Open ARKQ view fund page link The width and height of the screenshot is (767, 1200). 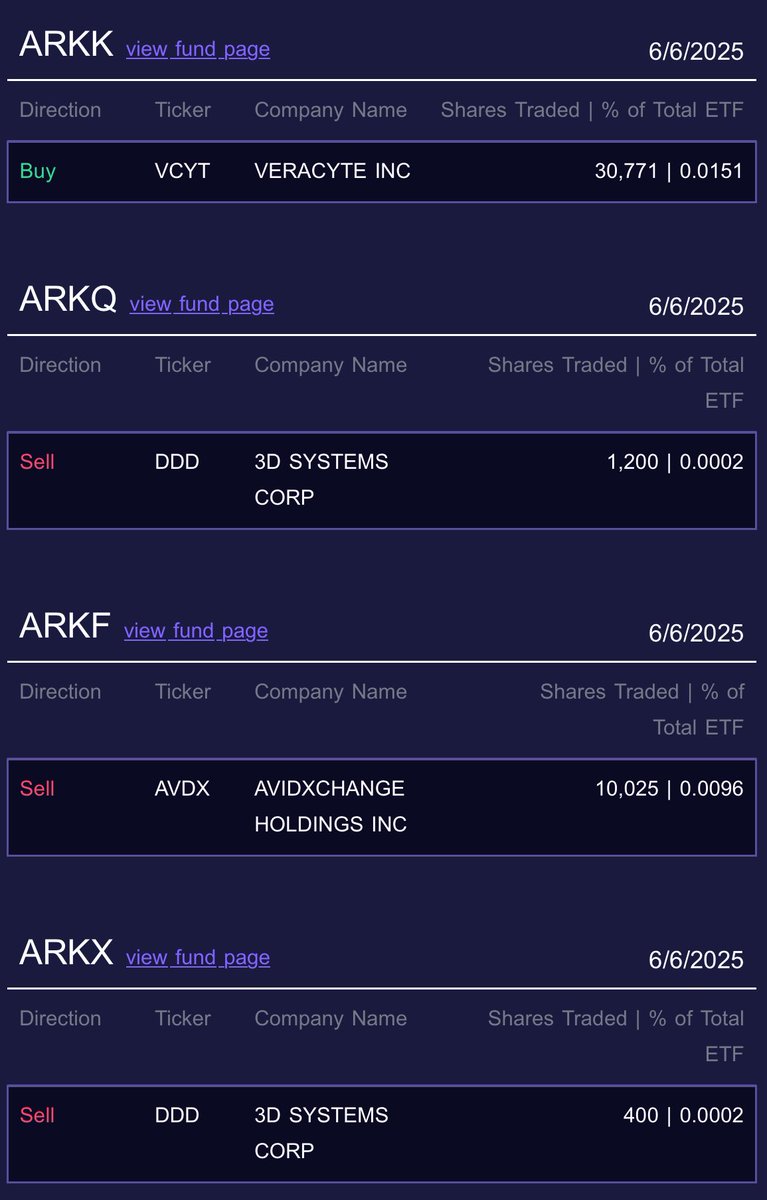tap(202, 304)
